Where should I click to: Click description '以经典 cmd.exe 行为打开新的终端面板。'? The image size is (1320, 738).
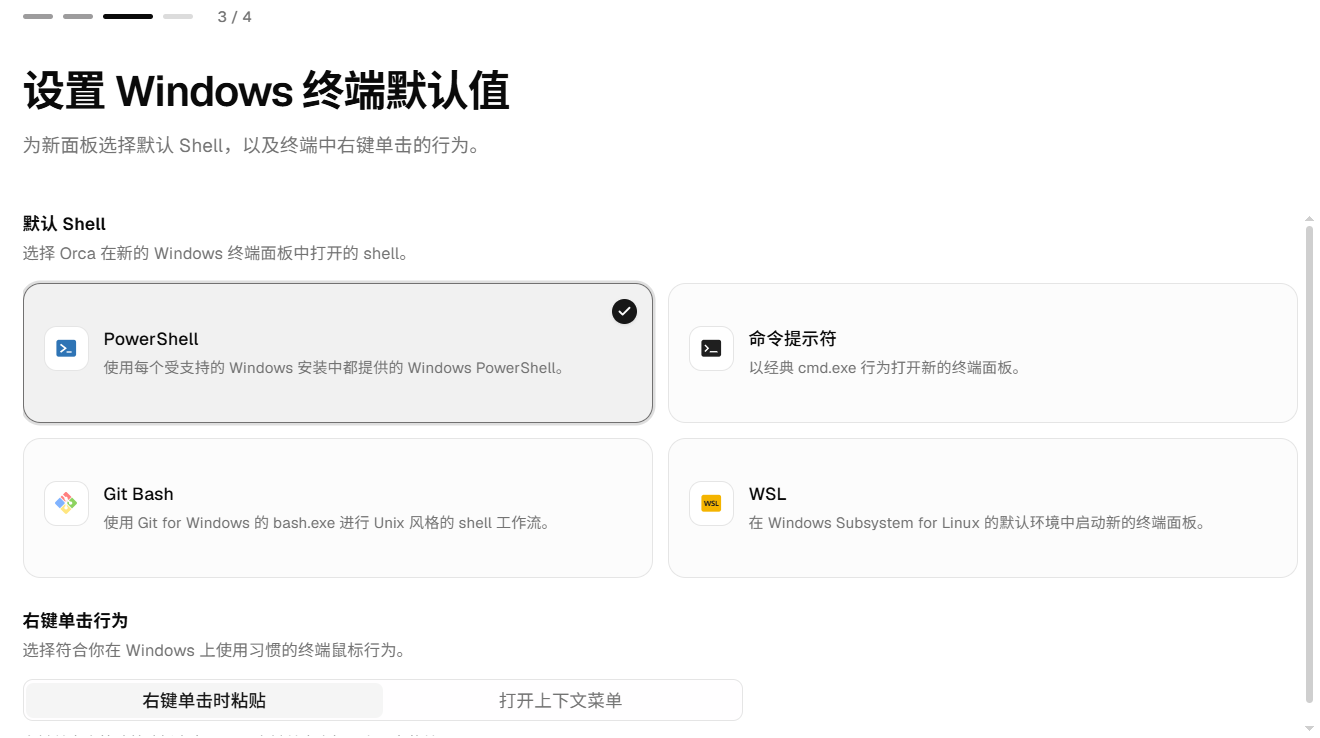[x=887, y=368]
